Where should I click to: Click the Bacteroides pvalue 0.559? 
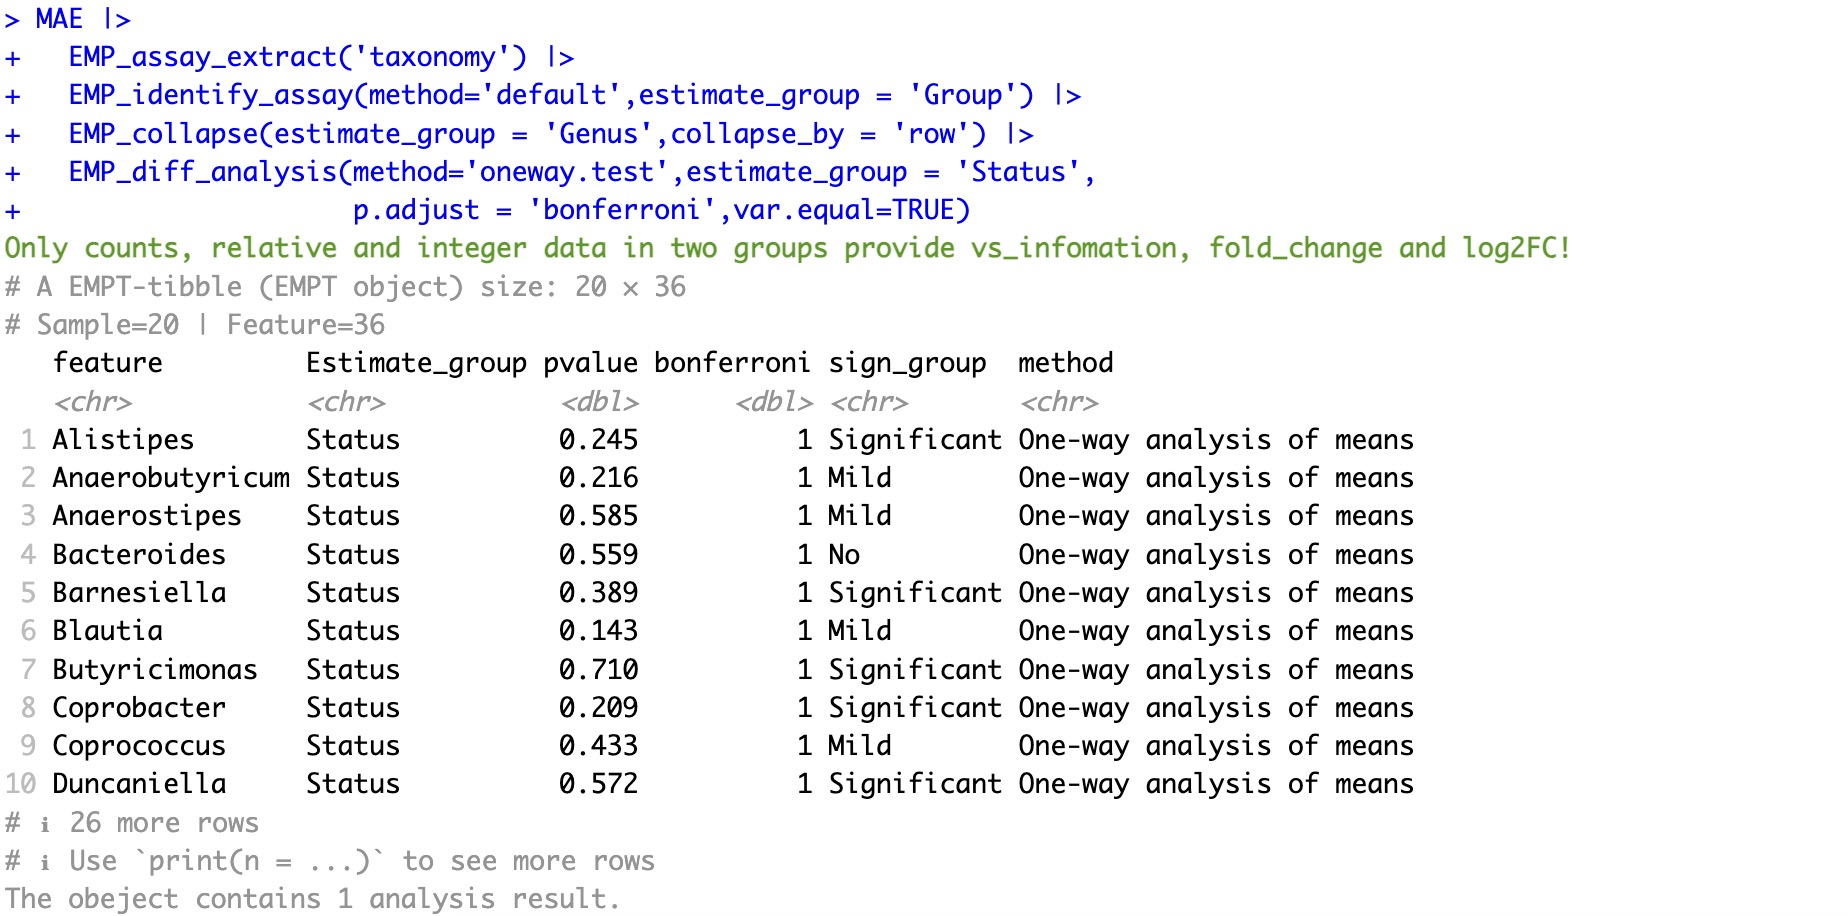click(x=598, y=555)
